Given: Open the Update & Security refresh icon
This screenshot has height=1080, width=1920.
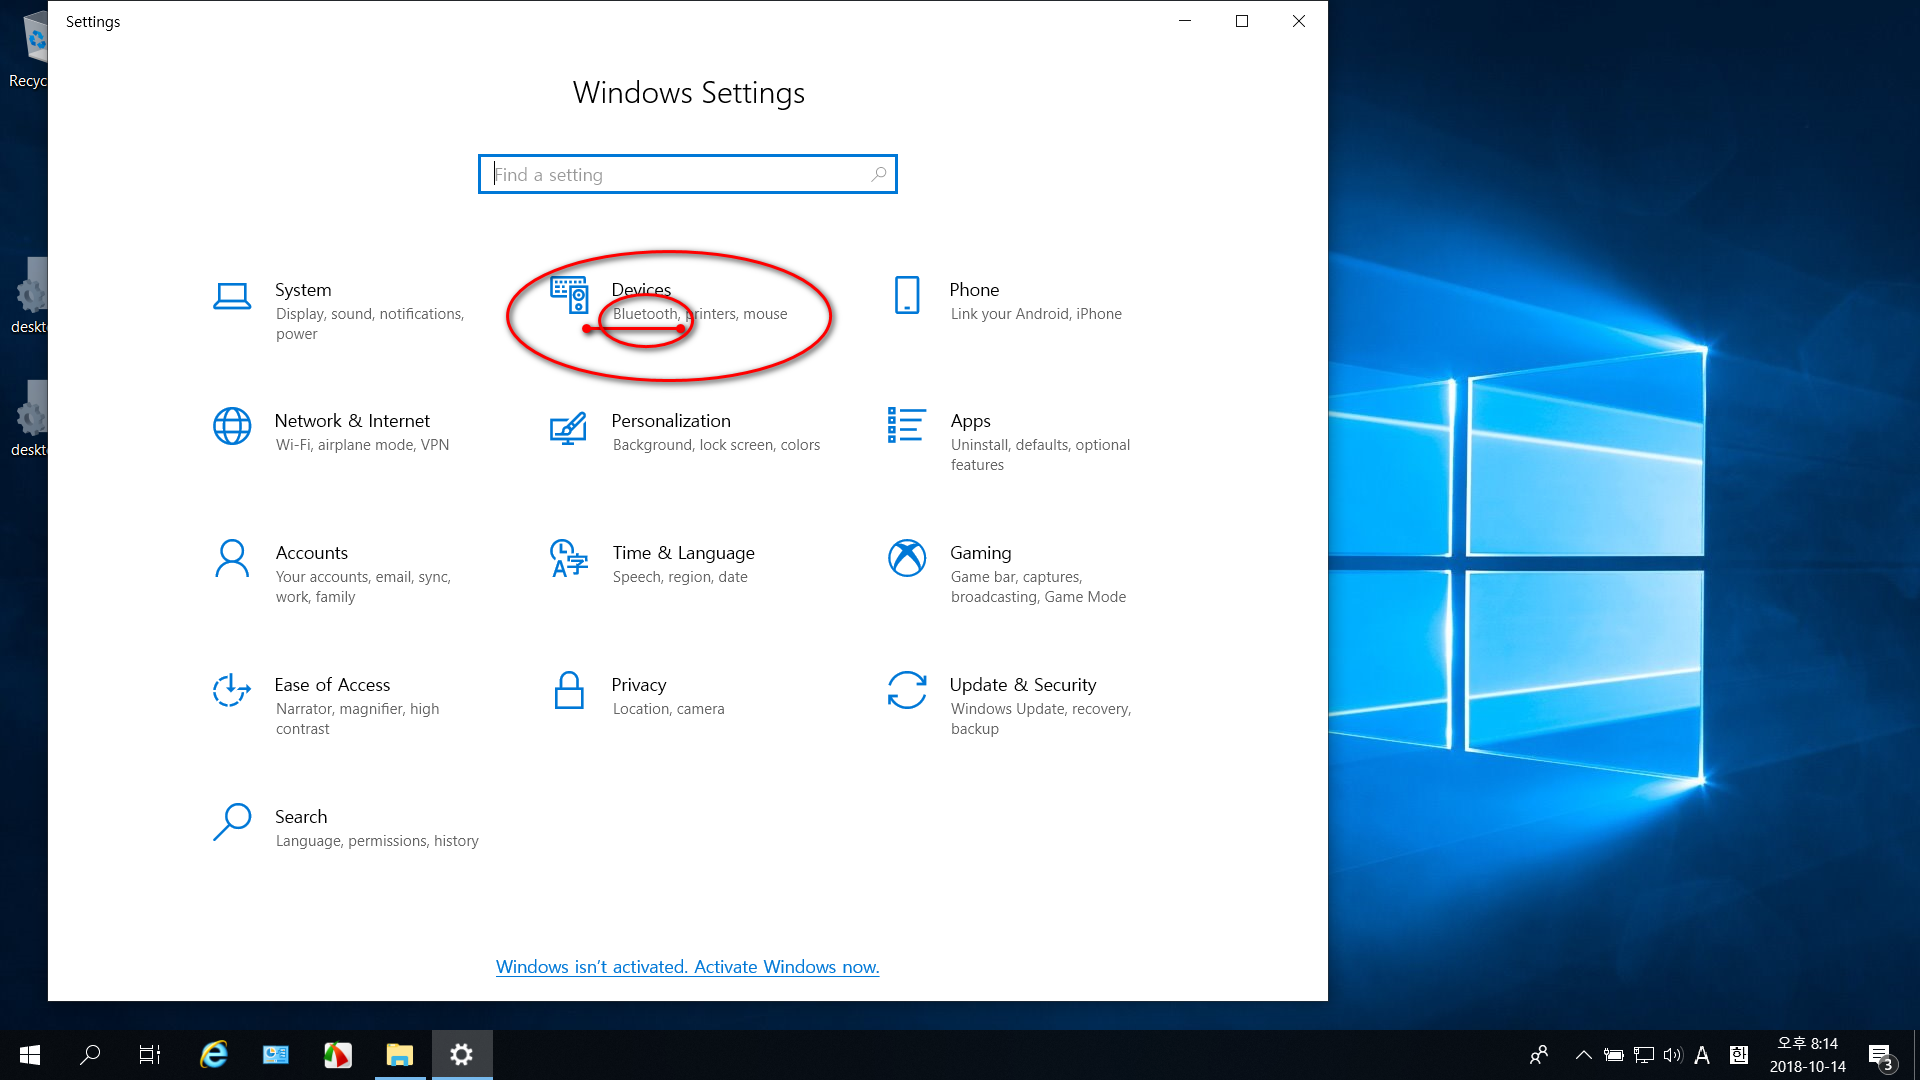Looking at the screenshot, I should coord(907,690).
